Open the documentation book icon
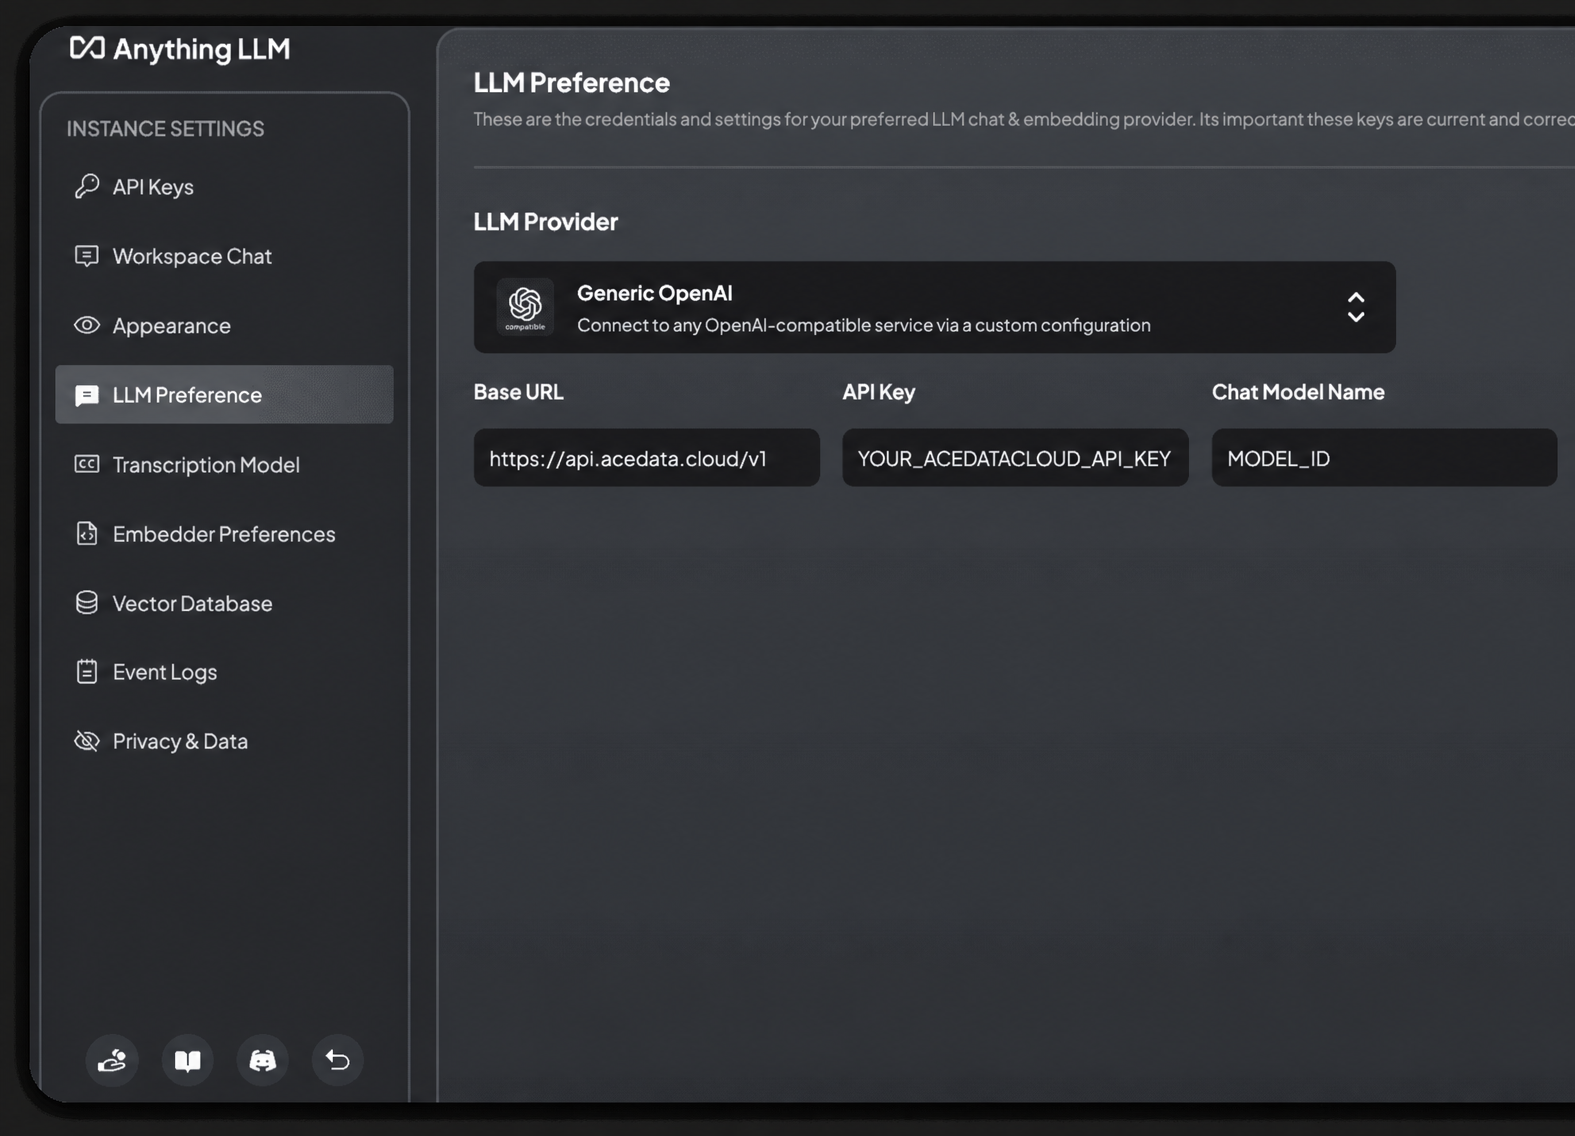Screen dimensions: 1575x1136 (x=187, y=1060)
